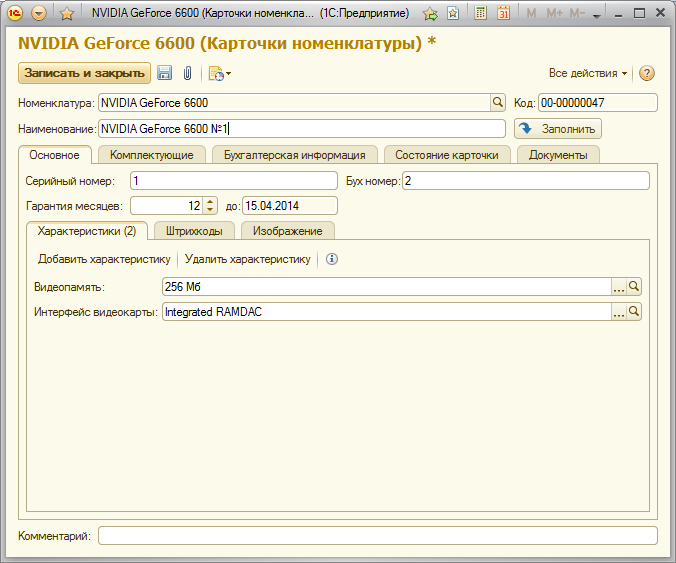Image resolution: width=676 pixels, height=563 pixels.
Task: Open the Интерфейс видеокарты selection ellipsis button
Action: (619, 312)
